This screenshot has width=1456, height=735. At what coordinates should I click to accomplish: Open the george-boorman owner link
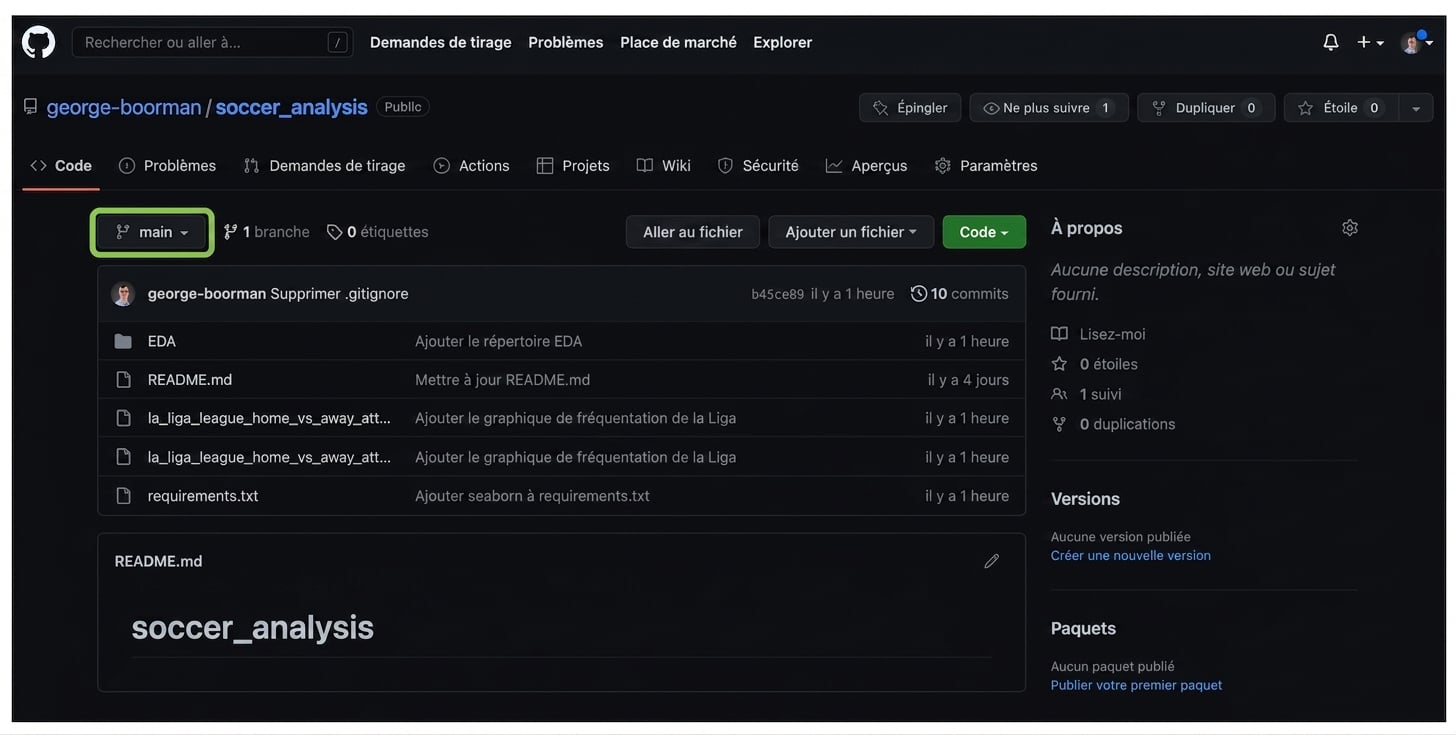click(124, 107)
